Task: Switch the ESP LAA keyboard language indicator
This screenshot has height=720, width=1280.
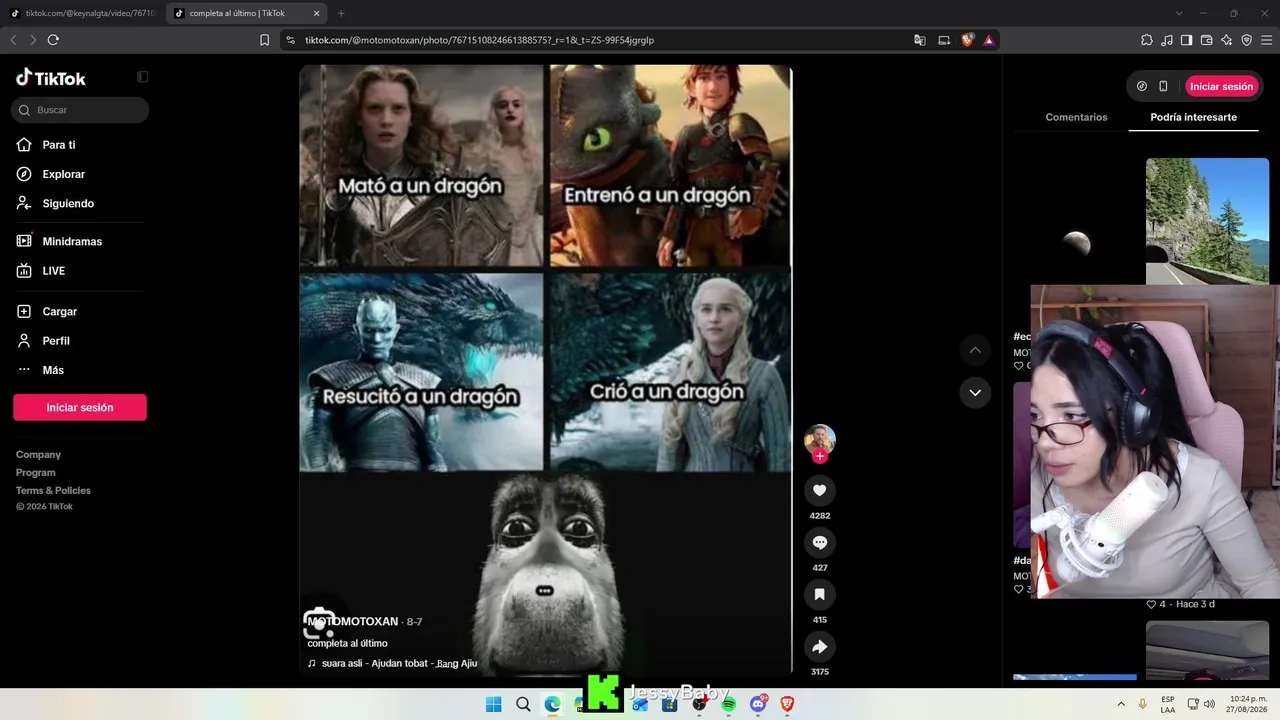Action: (1168, 705)
